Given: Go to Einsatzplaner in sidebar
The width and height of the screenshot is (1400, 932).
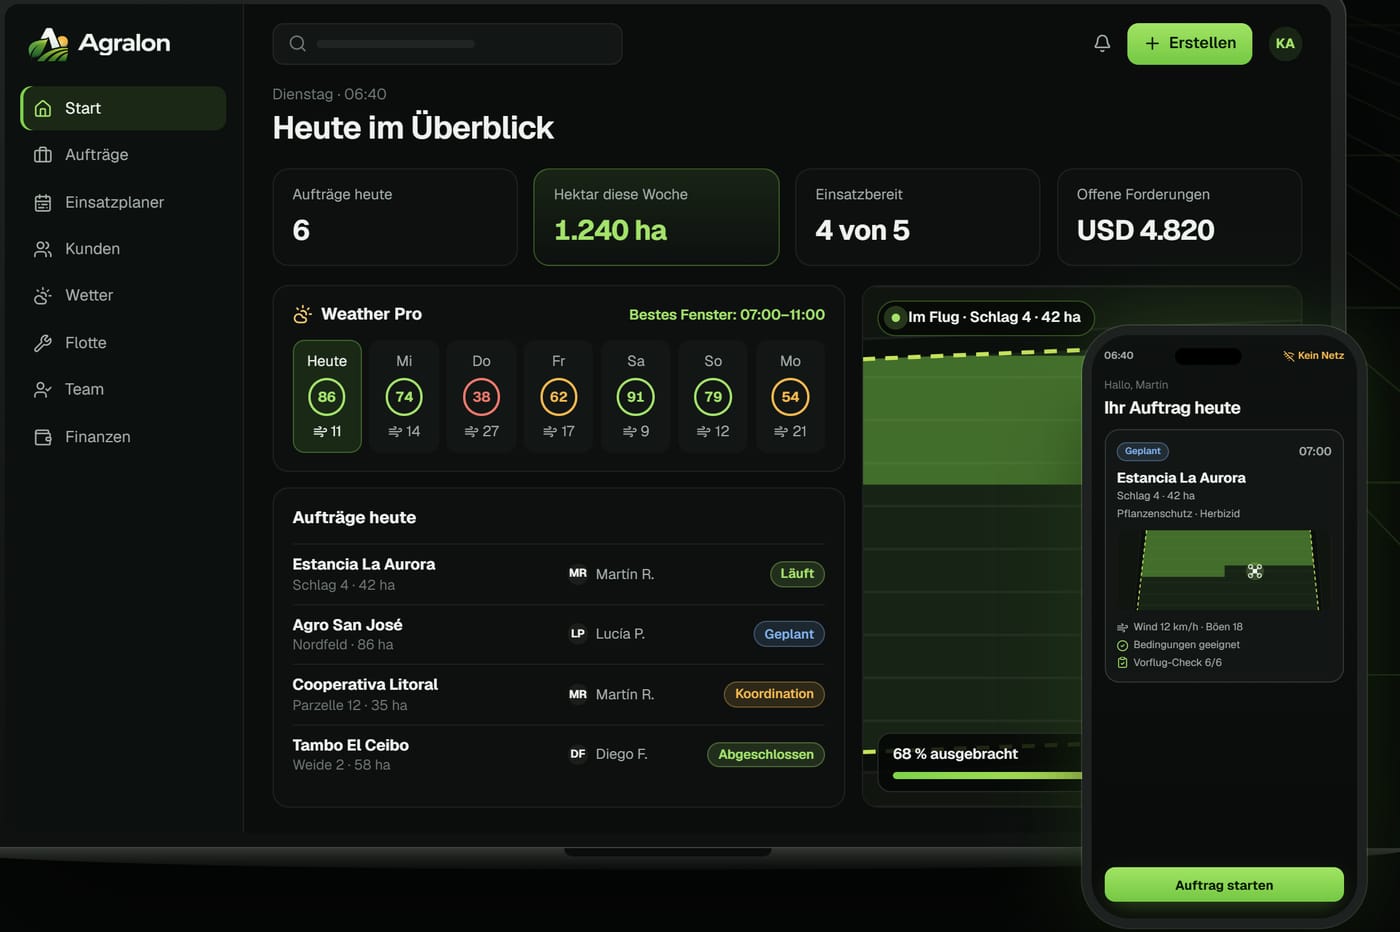Looking at the screenshot, I should pos(124,202).
